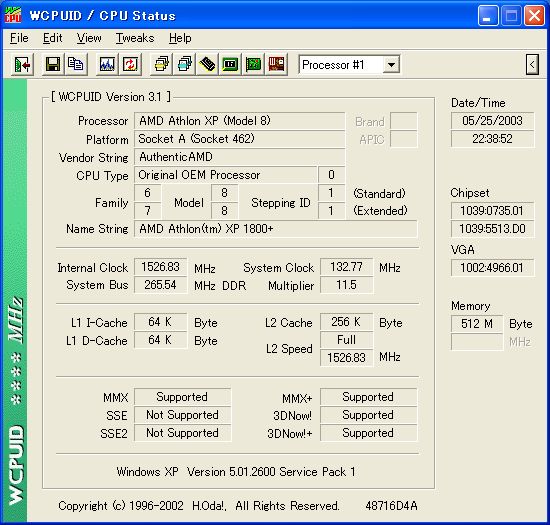
Task: Minimize the WCPUID window
Action: tap(488, 16)
